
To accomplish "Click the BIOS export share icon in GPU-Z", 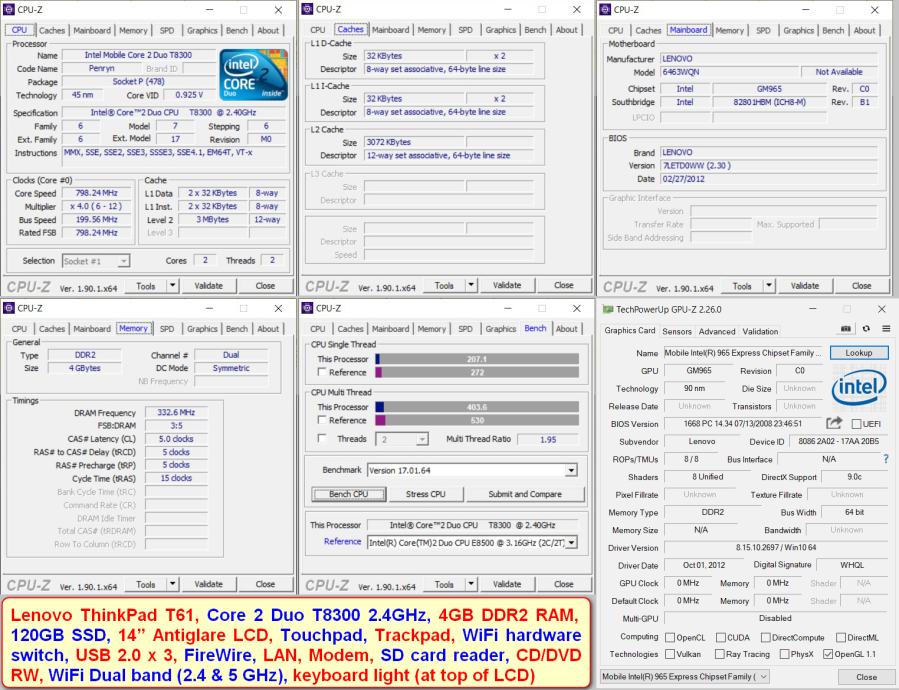I will click(834, 423).
